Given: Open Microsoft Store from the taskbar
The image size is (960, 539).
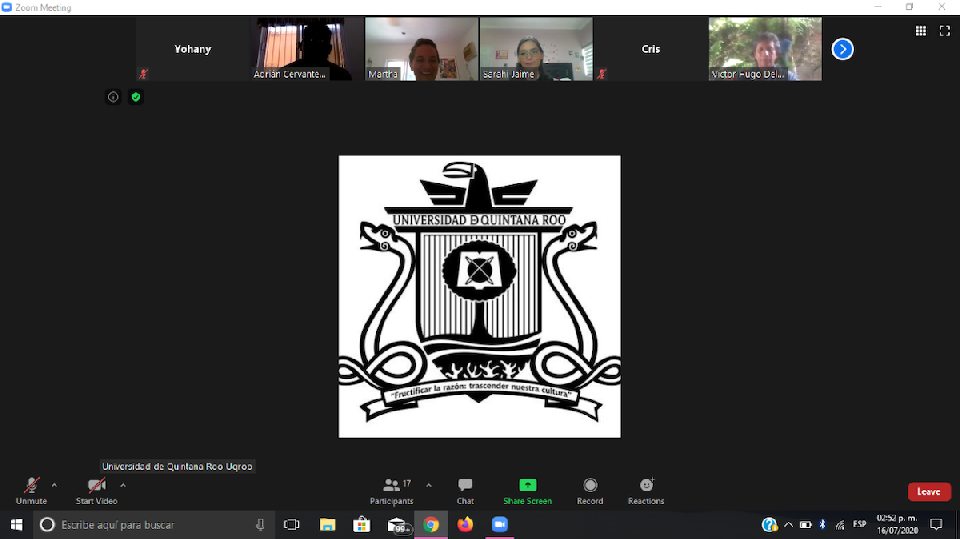Looking at the screenshot, I should (x=362, y=525).
